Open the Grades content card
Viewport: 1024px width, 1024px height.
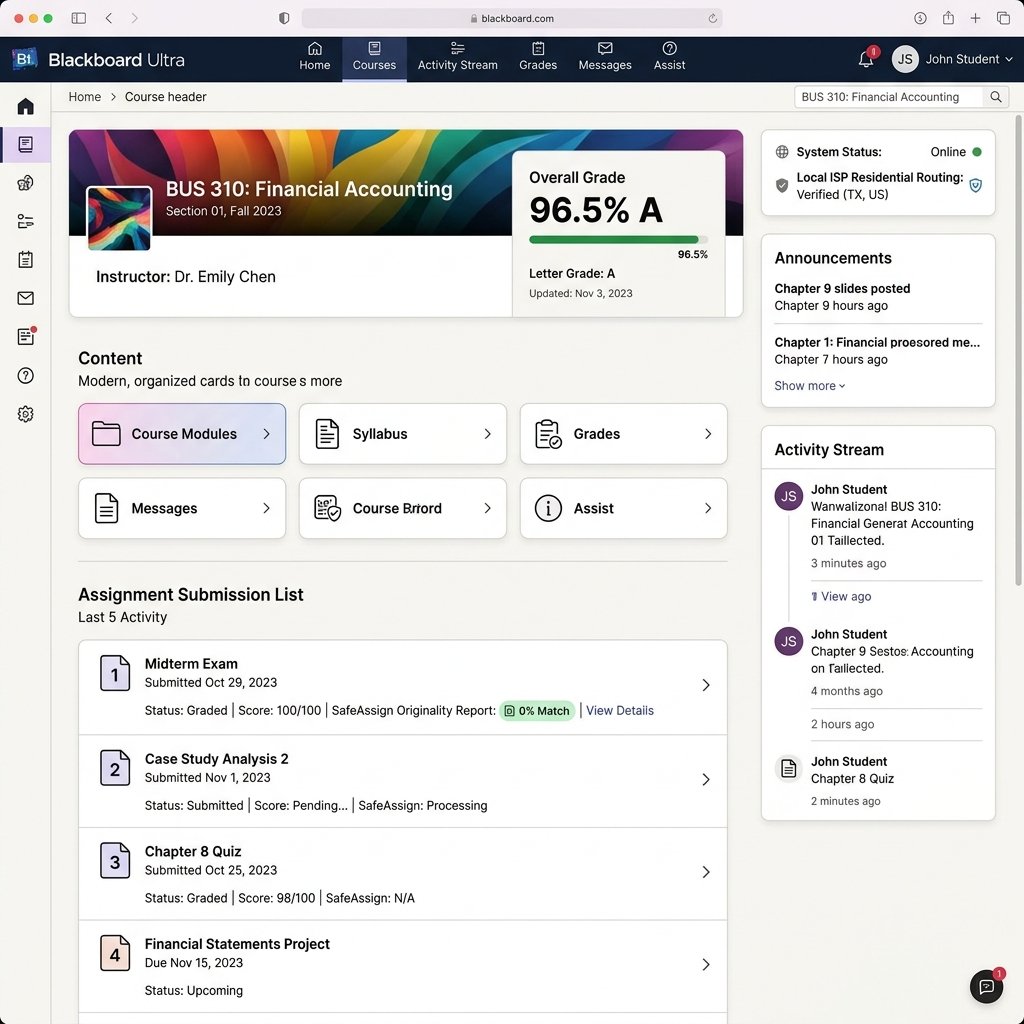(x=624, y=434)
